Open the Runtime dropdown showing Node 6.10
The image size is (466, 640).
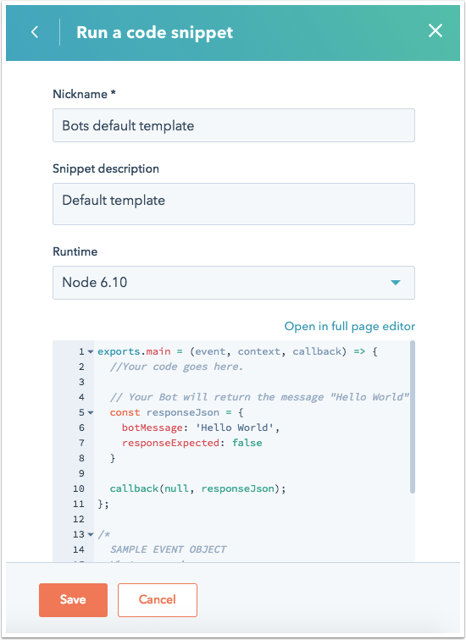pos(233,282)
